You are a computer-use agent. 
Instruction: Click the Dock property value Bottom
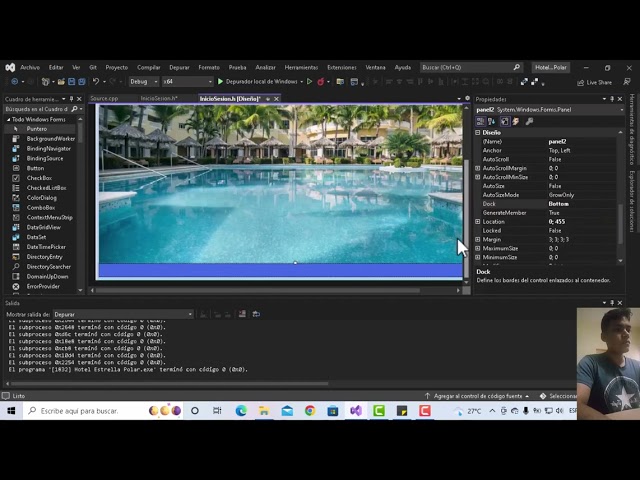point(558,204)
